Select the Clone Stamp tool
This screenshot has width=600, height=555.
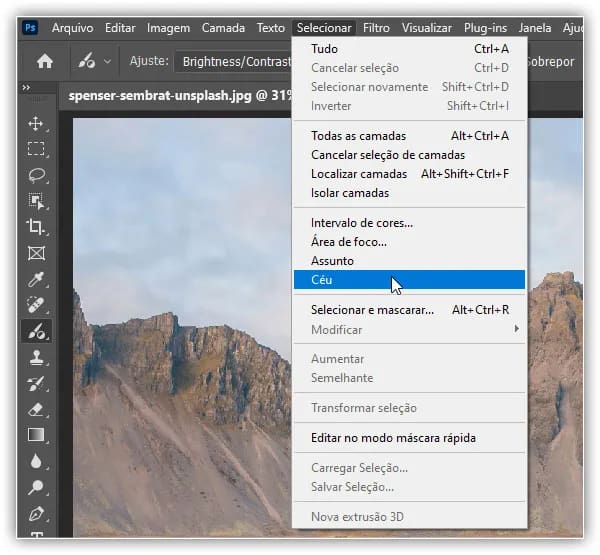(36, 357)
